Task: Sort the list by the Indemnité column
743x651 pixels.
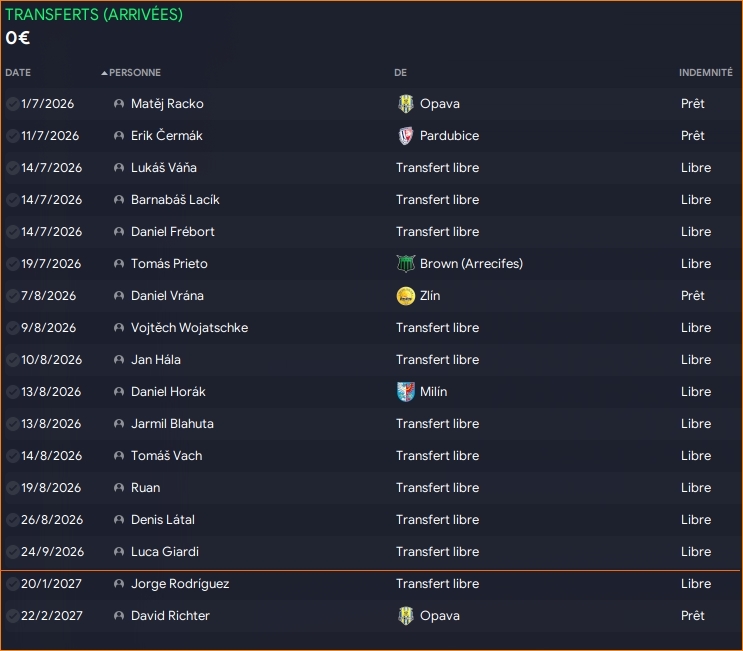Action: pyautogui.click(x=705, y=73)
